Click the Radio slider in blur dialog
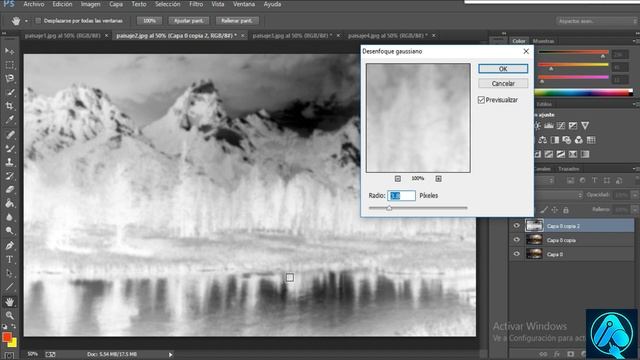The image size is (640, 360). pos(418,208)
